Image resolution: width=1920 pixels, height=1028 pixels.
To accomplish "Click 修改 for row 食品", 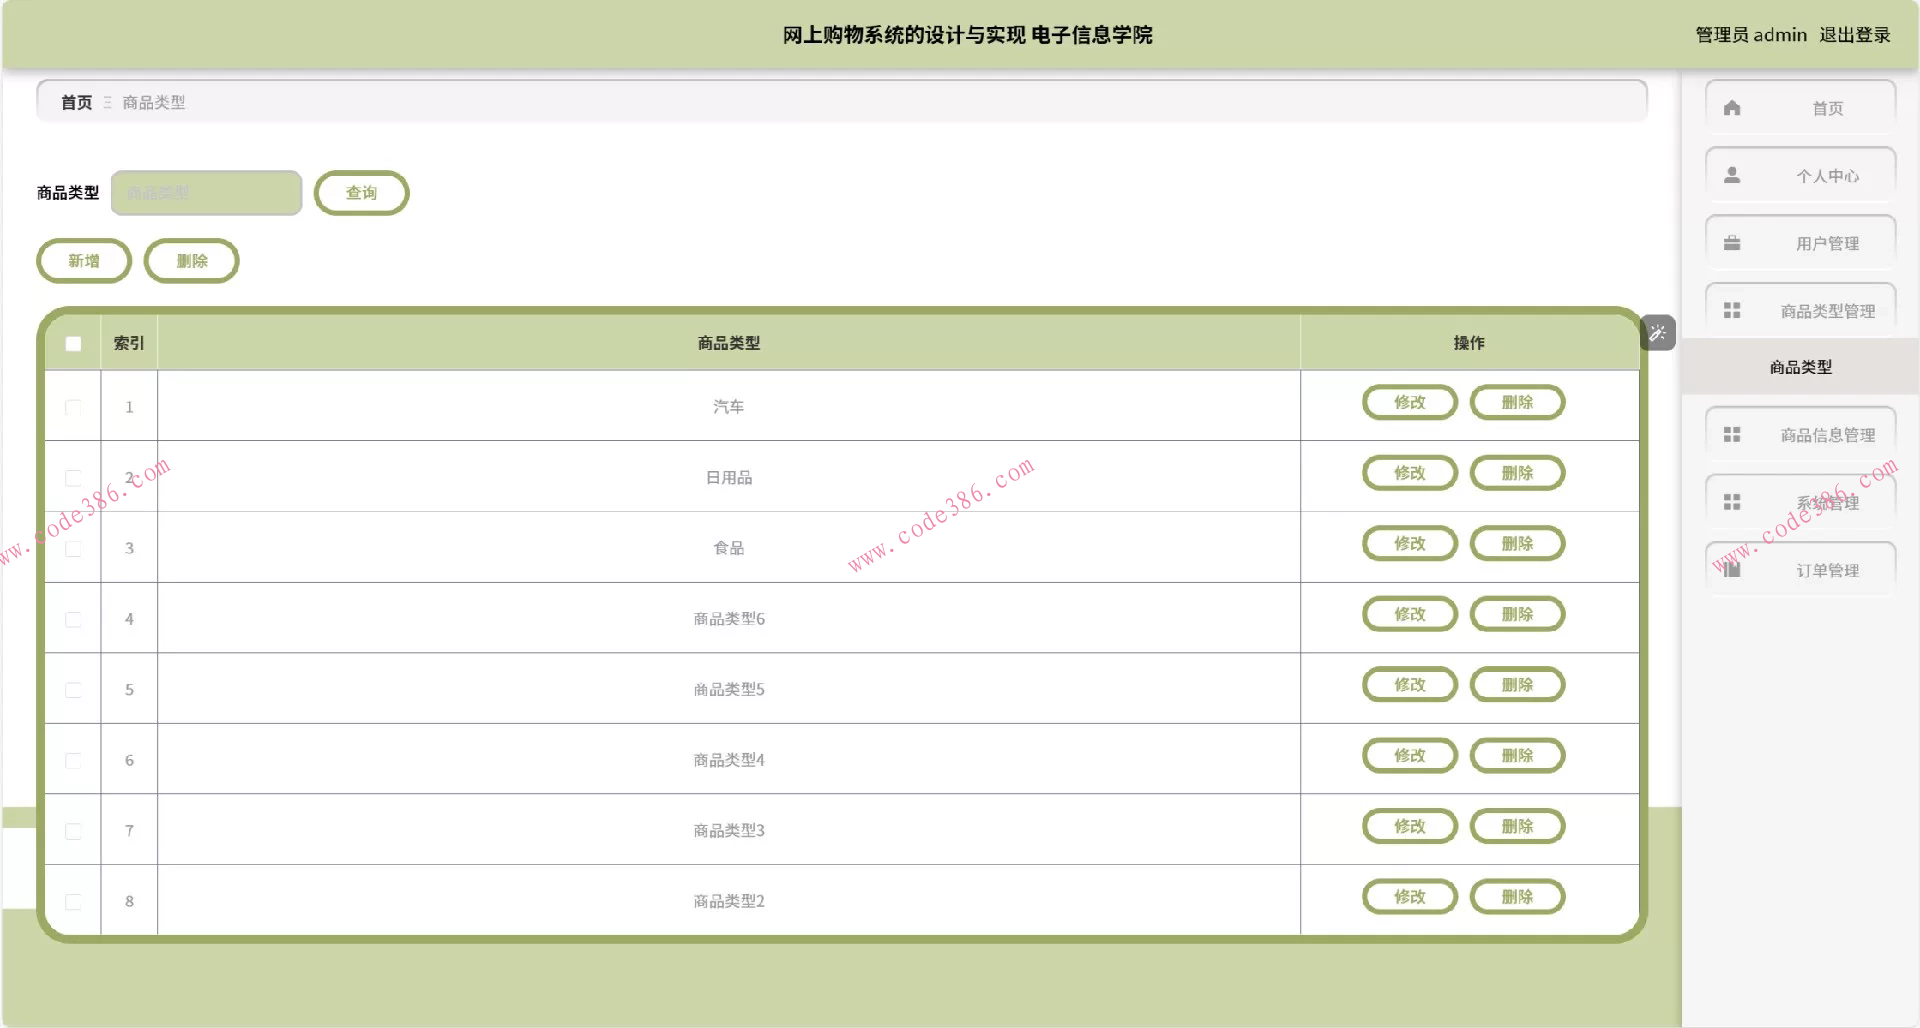I will 1410,544.
